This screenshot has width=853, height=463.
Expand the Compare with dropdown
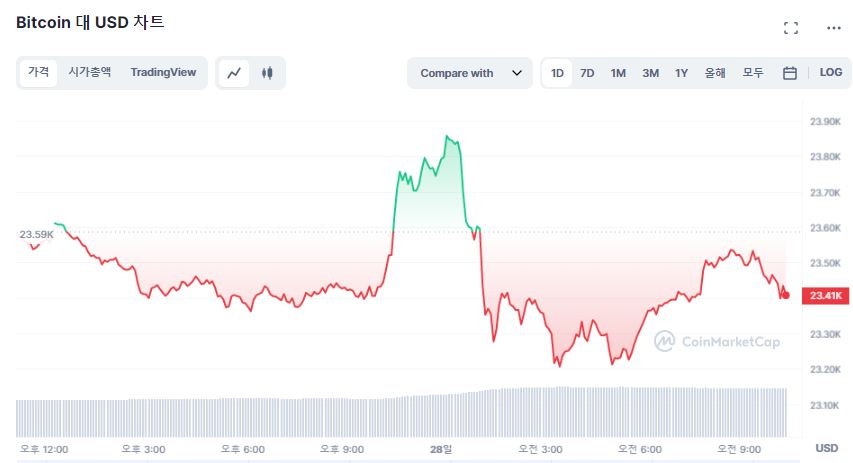[469, 73]
